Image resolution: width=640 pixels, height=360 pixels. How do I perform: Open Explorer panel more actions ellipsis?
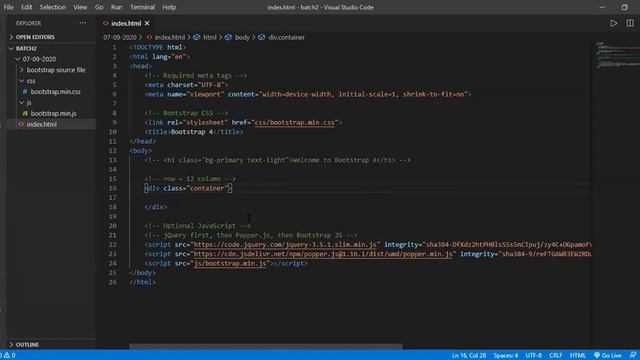pos(83,23)
